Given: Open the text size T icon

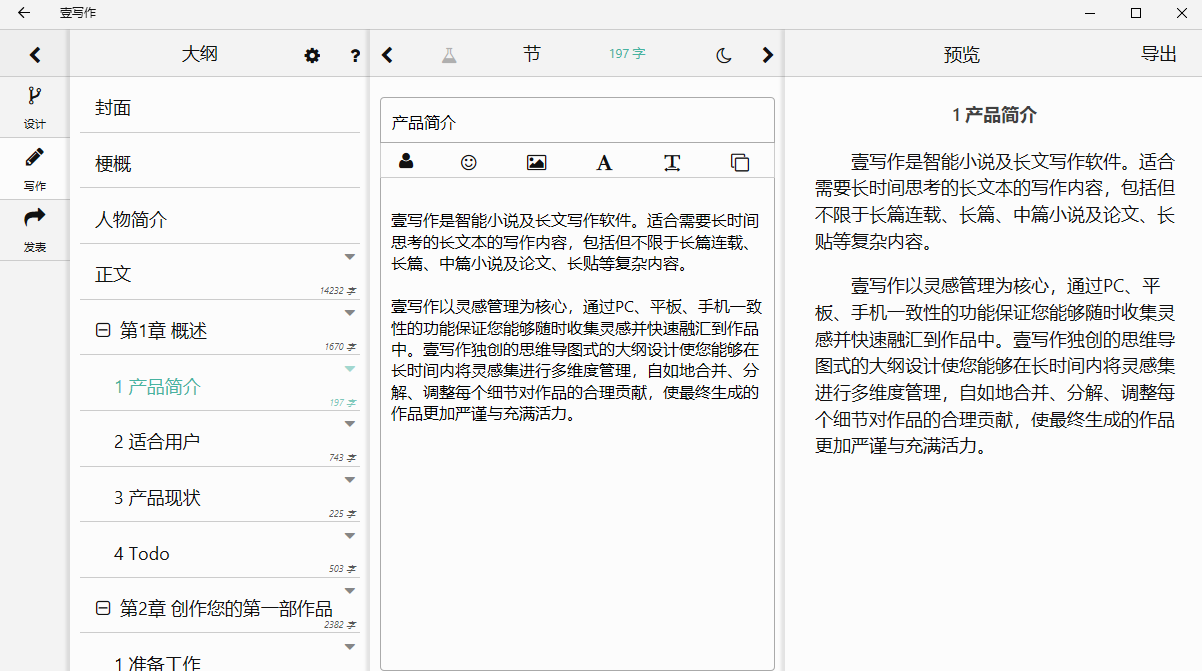Looking at the screenshot, I should [x=672, y=162].
